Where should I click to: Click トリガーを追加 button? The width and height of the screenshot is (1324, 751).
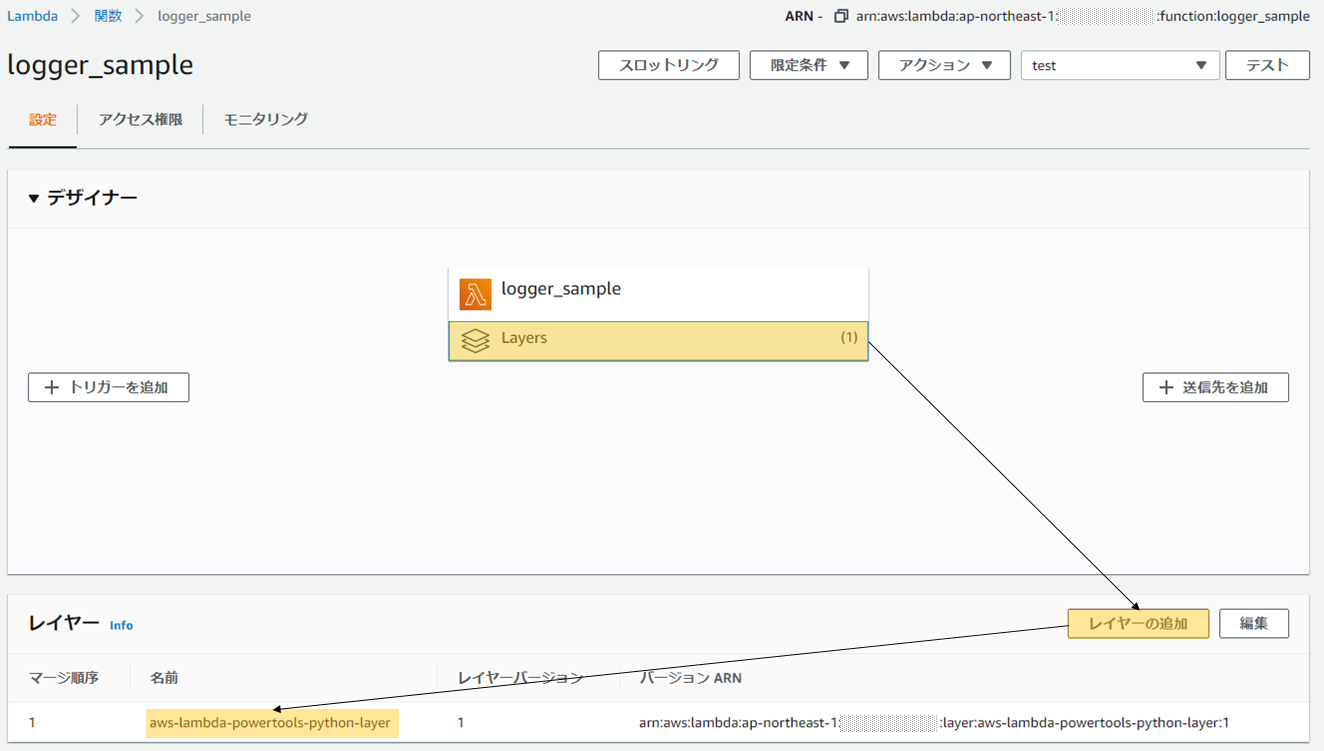tap(108, 387)
